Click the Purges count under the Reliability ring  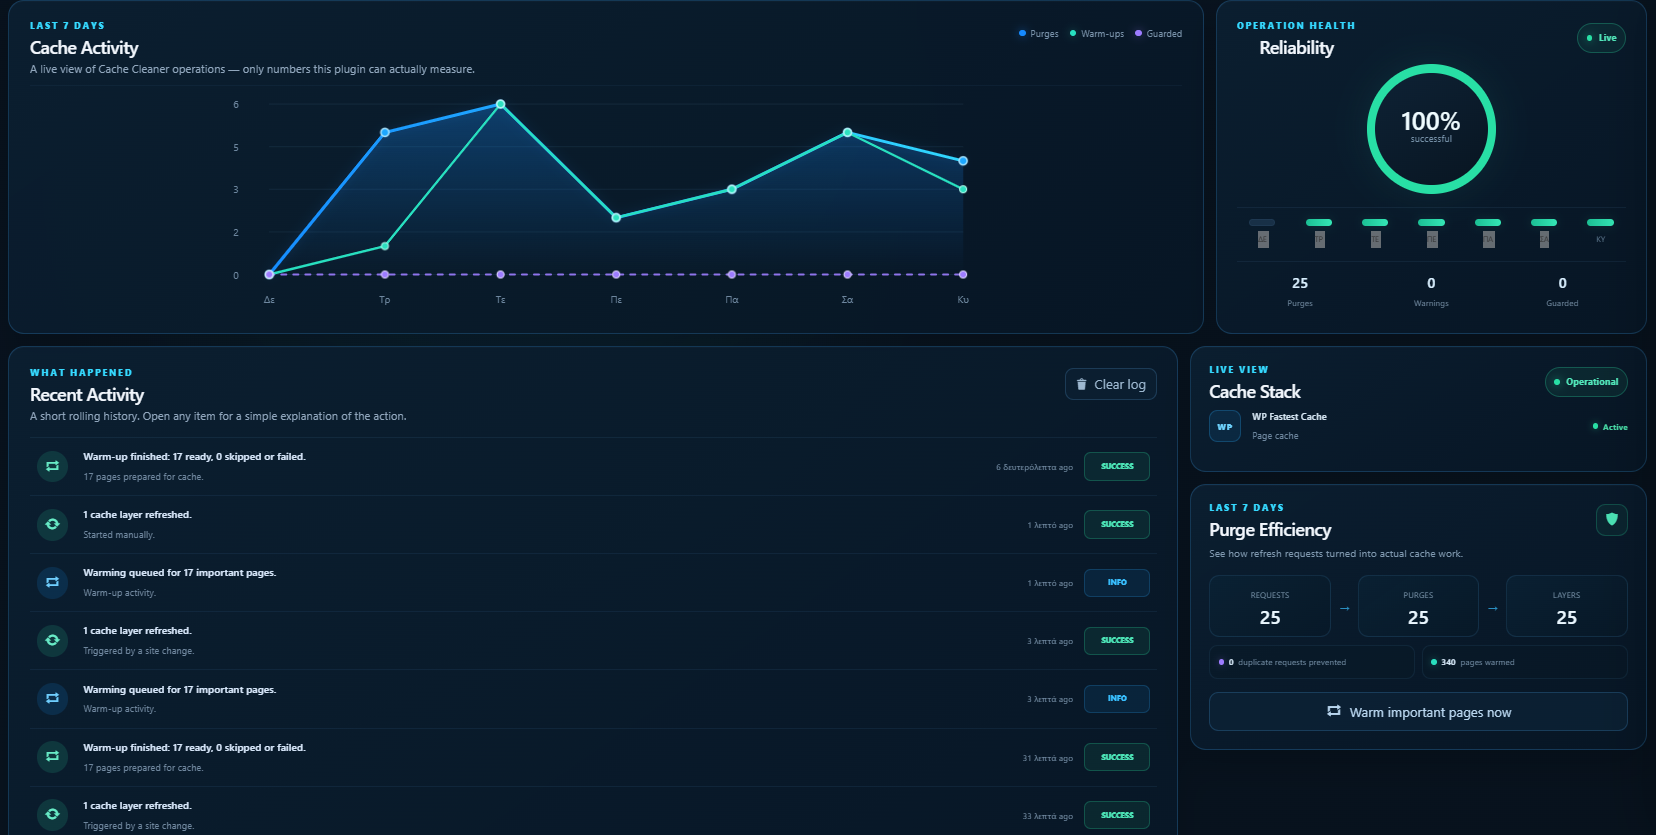point(1300,290)
